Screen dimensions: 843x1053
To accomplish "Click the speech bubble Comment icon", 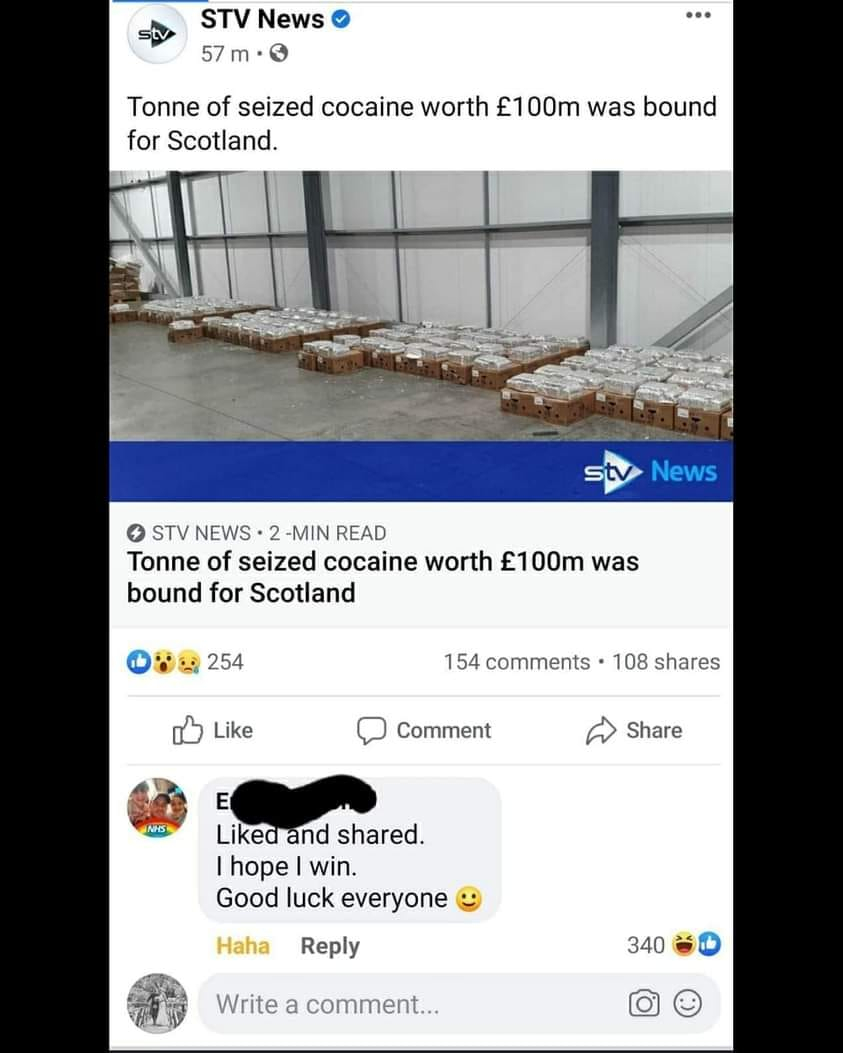I will click(371, 731).
